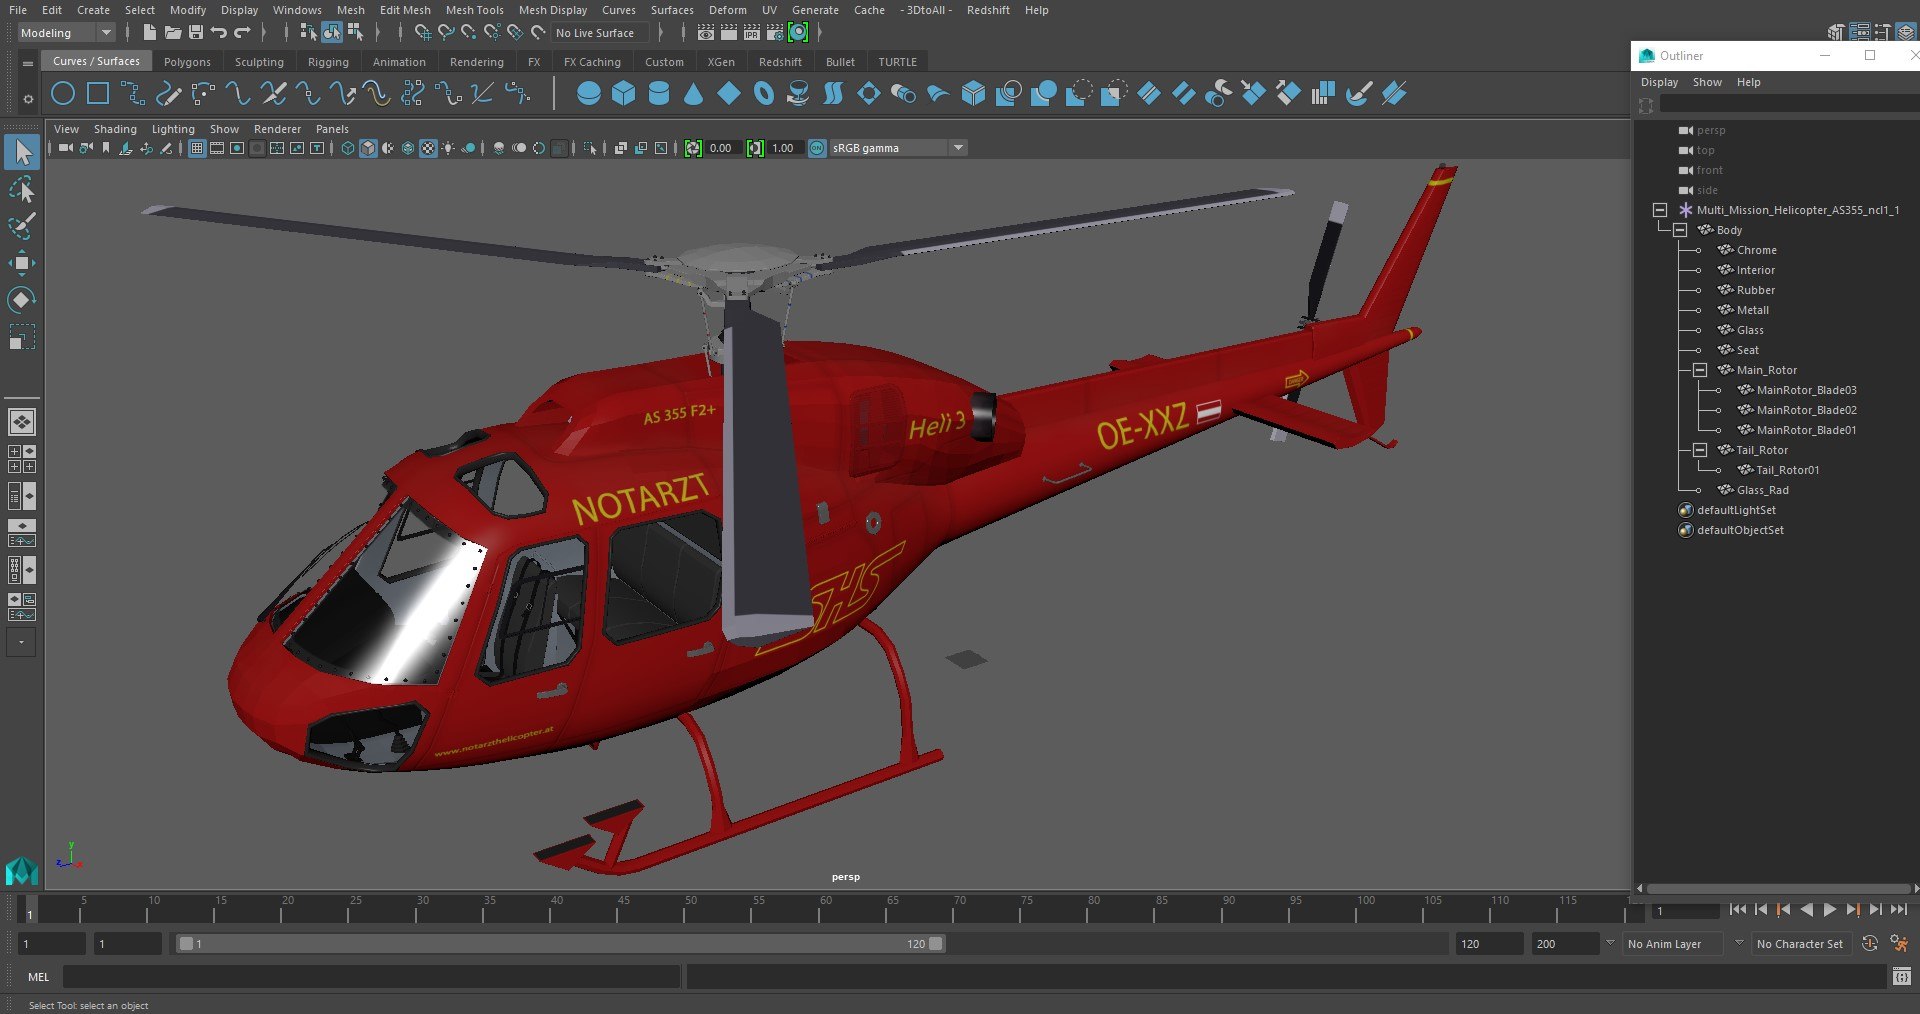Step forward one frame
1920x1014 pixels.
point(1875,909)
